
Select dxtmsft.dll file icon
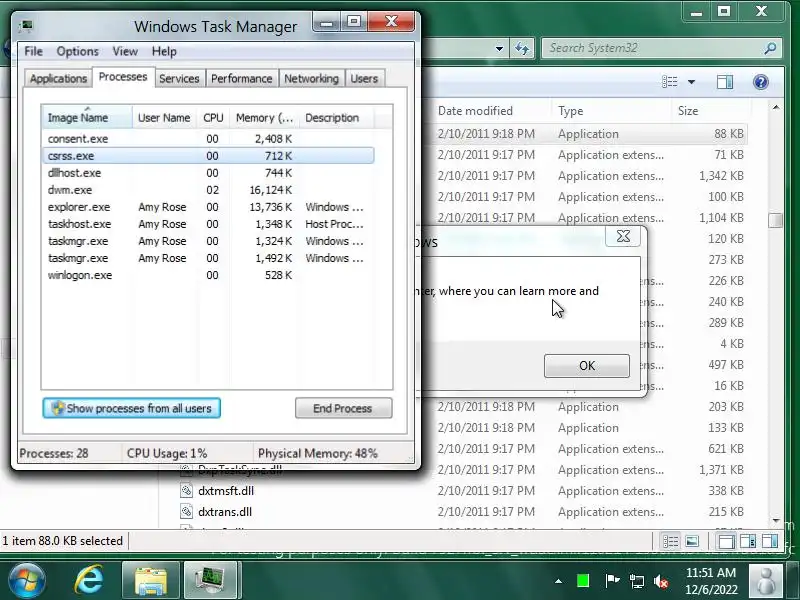coord(186,491)
